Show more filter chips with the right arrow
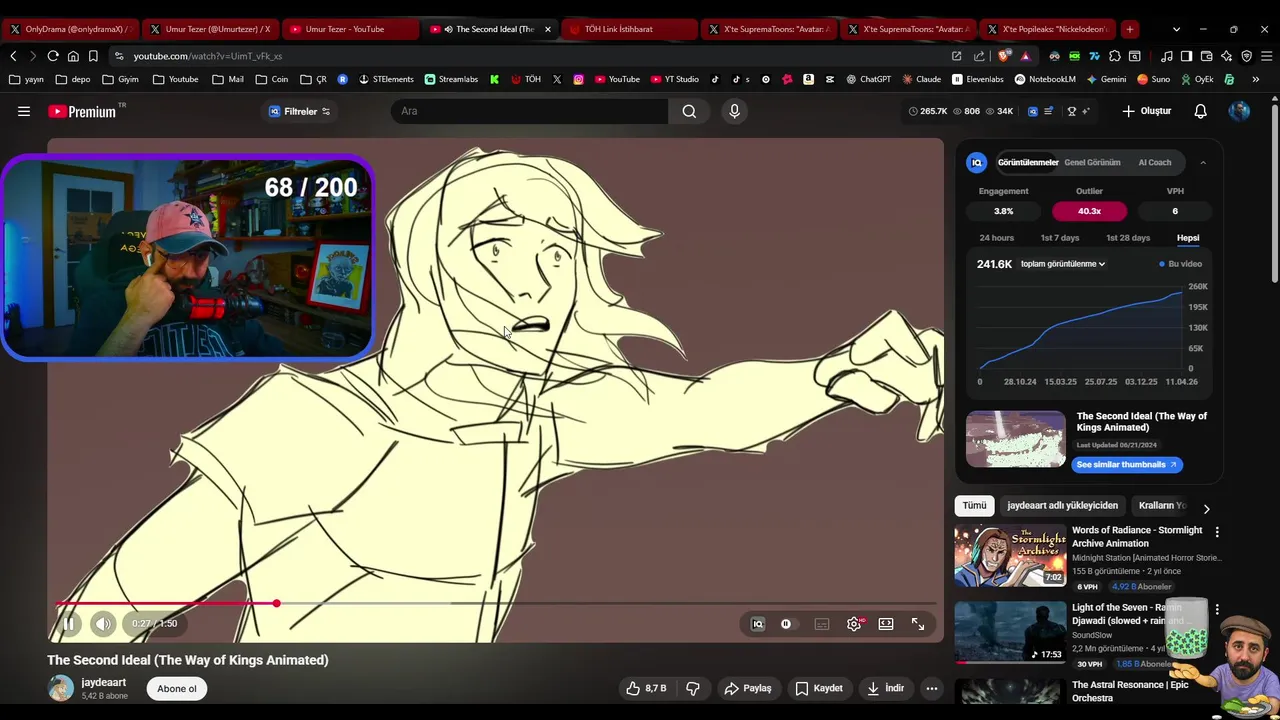 pyautogui.click(x=1206, y=509)
